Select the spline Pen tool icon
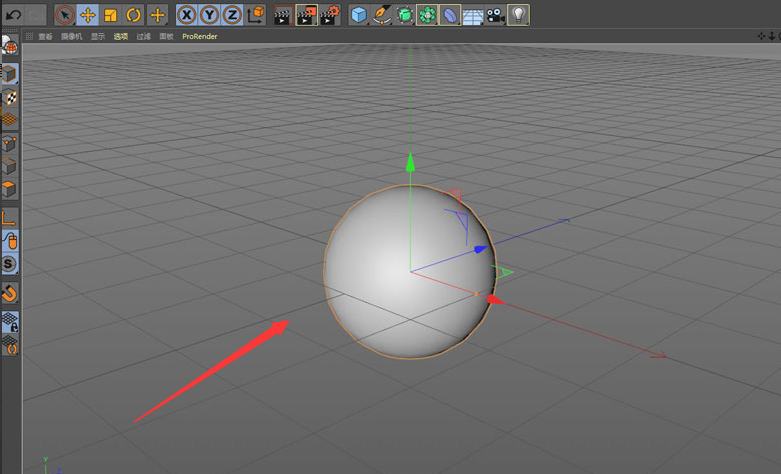This screenshot has width=781, height=474. 382,15
